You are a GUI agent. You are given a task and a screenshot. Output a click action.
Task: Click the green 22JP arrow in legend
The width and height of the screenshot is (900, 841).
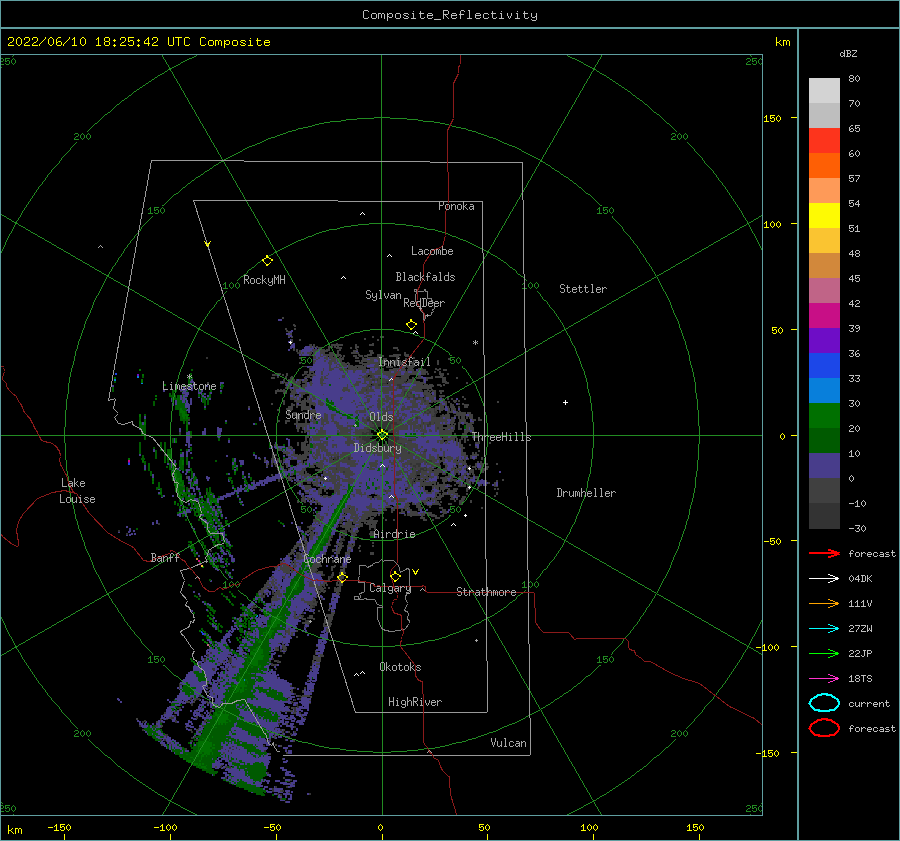(x=824, y=653)
